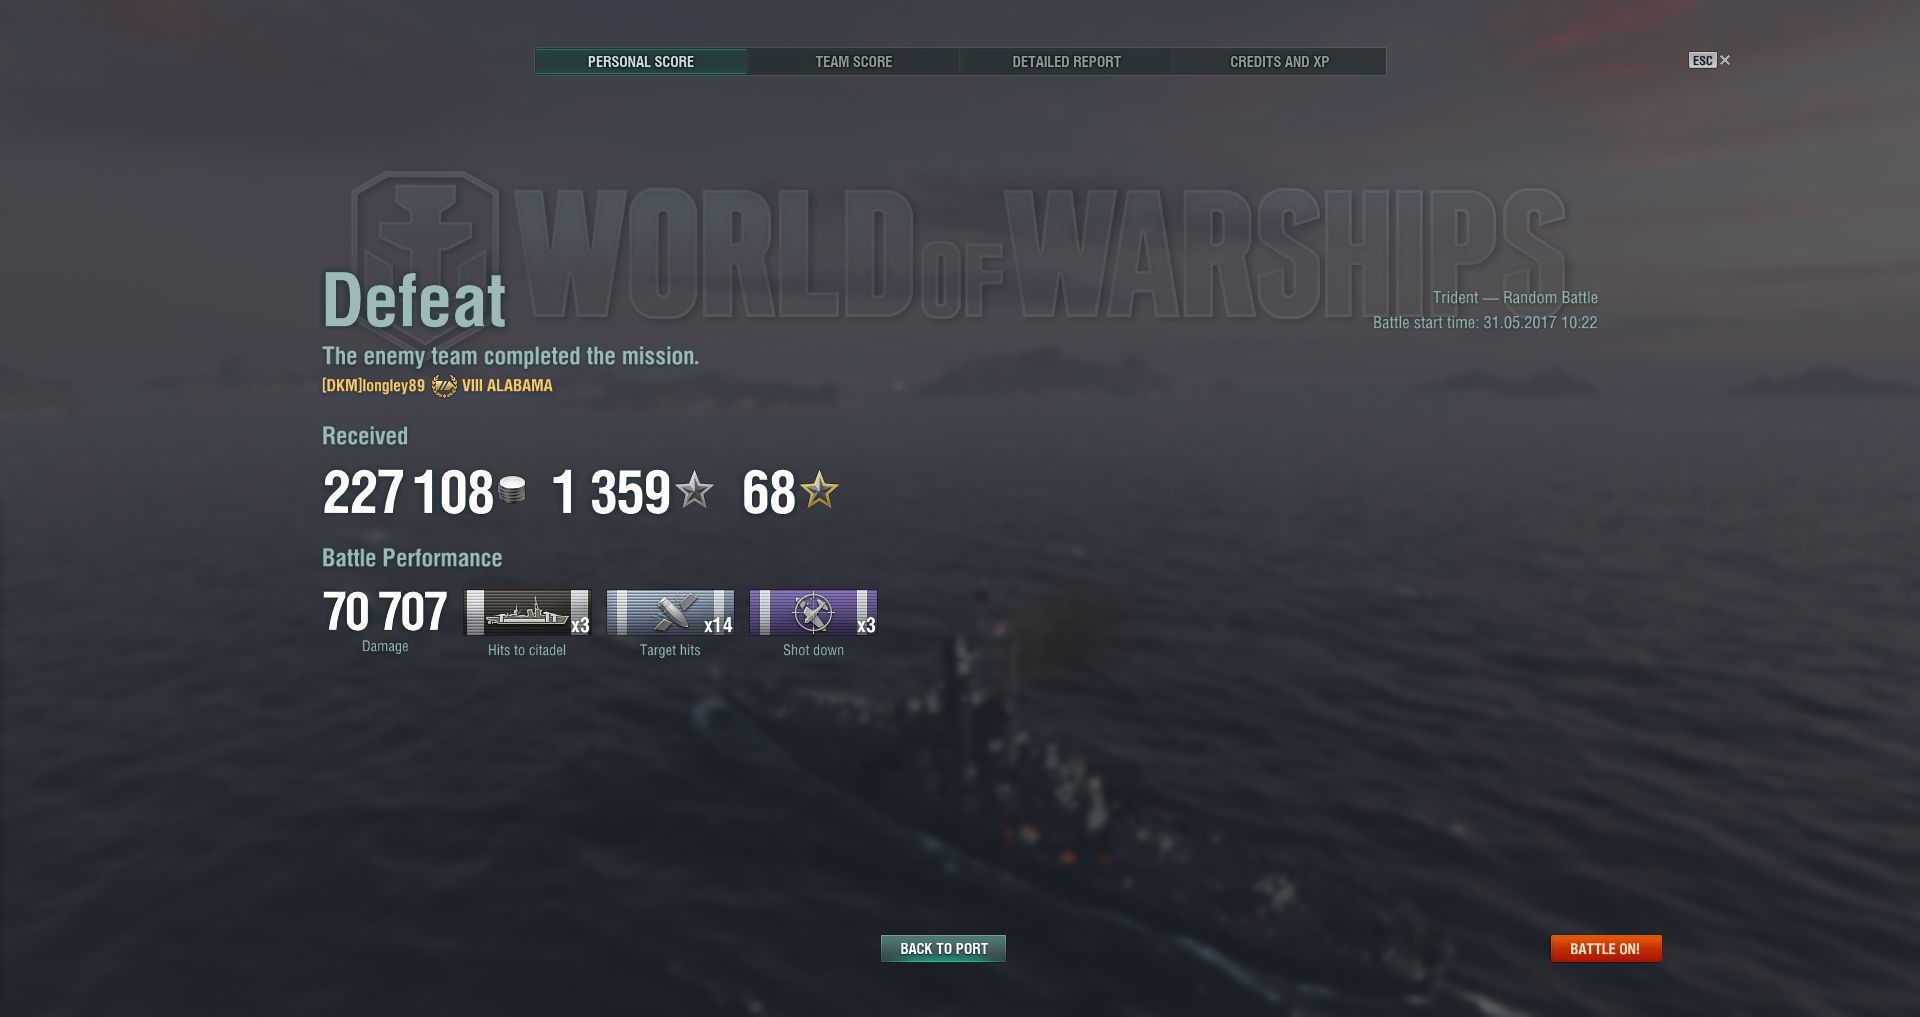Click the 227 108 credits amount
This screenshot has height=1017, width=1920.
coord(408,492)
